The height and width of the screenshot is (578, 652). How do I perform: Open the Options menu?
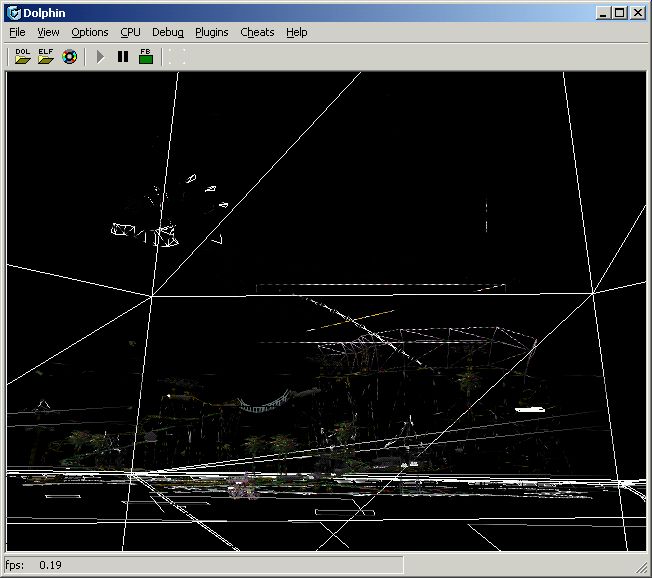tap(90, 32)
